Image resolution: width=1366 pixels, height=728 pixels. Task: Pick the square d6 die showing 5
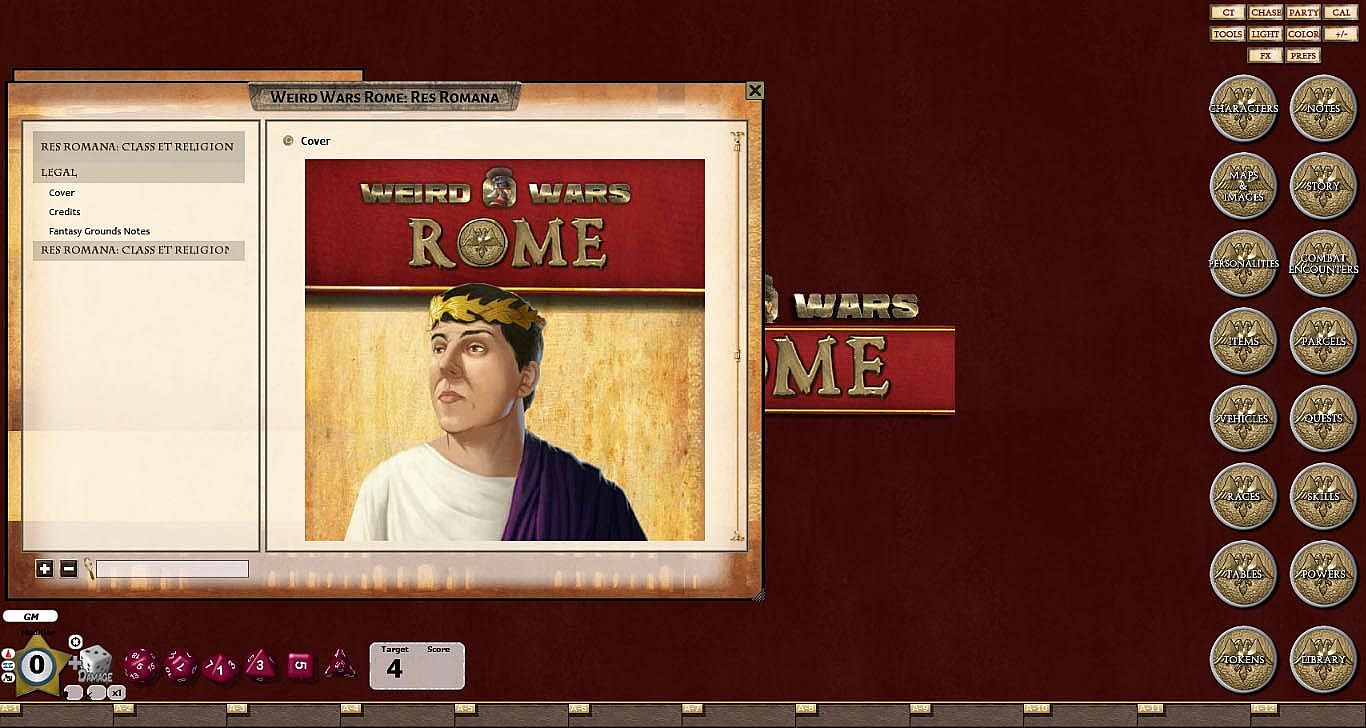300,665
